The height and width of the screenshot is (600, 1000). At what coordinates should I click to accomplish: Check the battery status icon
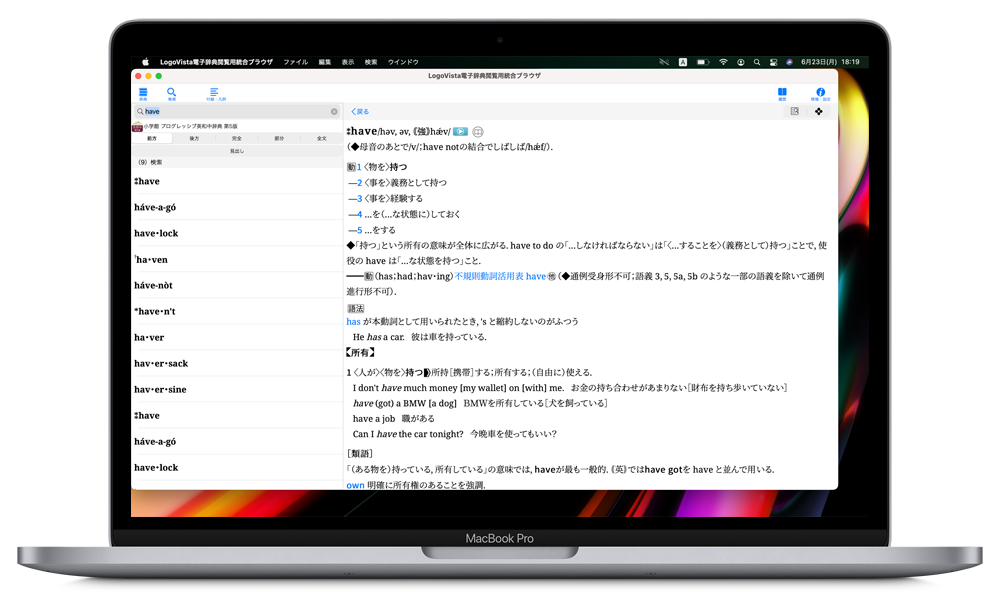point(703,62)
